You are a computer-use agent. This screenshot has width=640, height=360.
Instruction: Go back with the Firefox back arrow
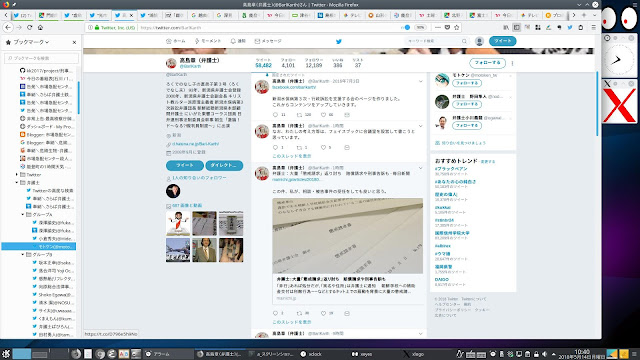9,27
